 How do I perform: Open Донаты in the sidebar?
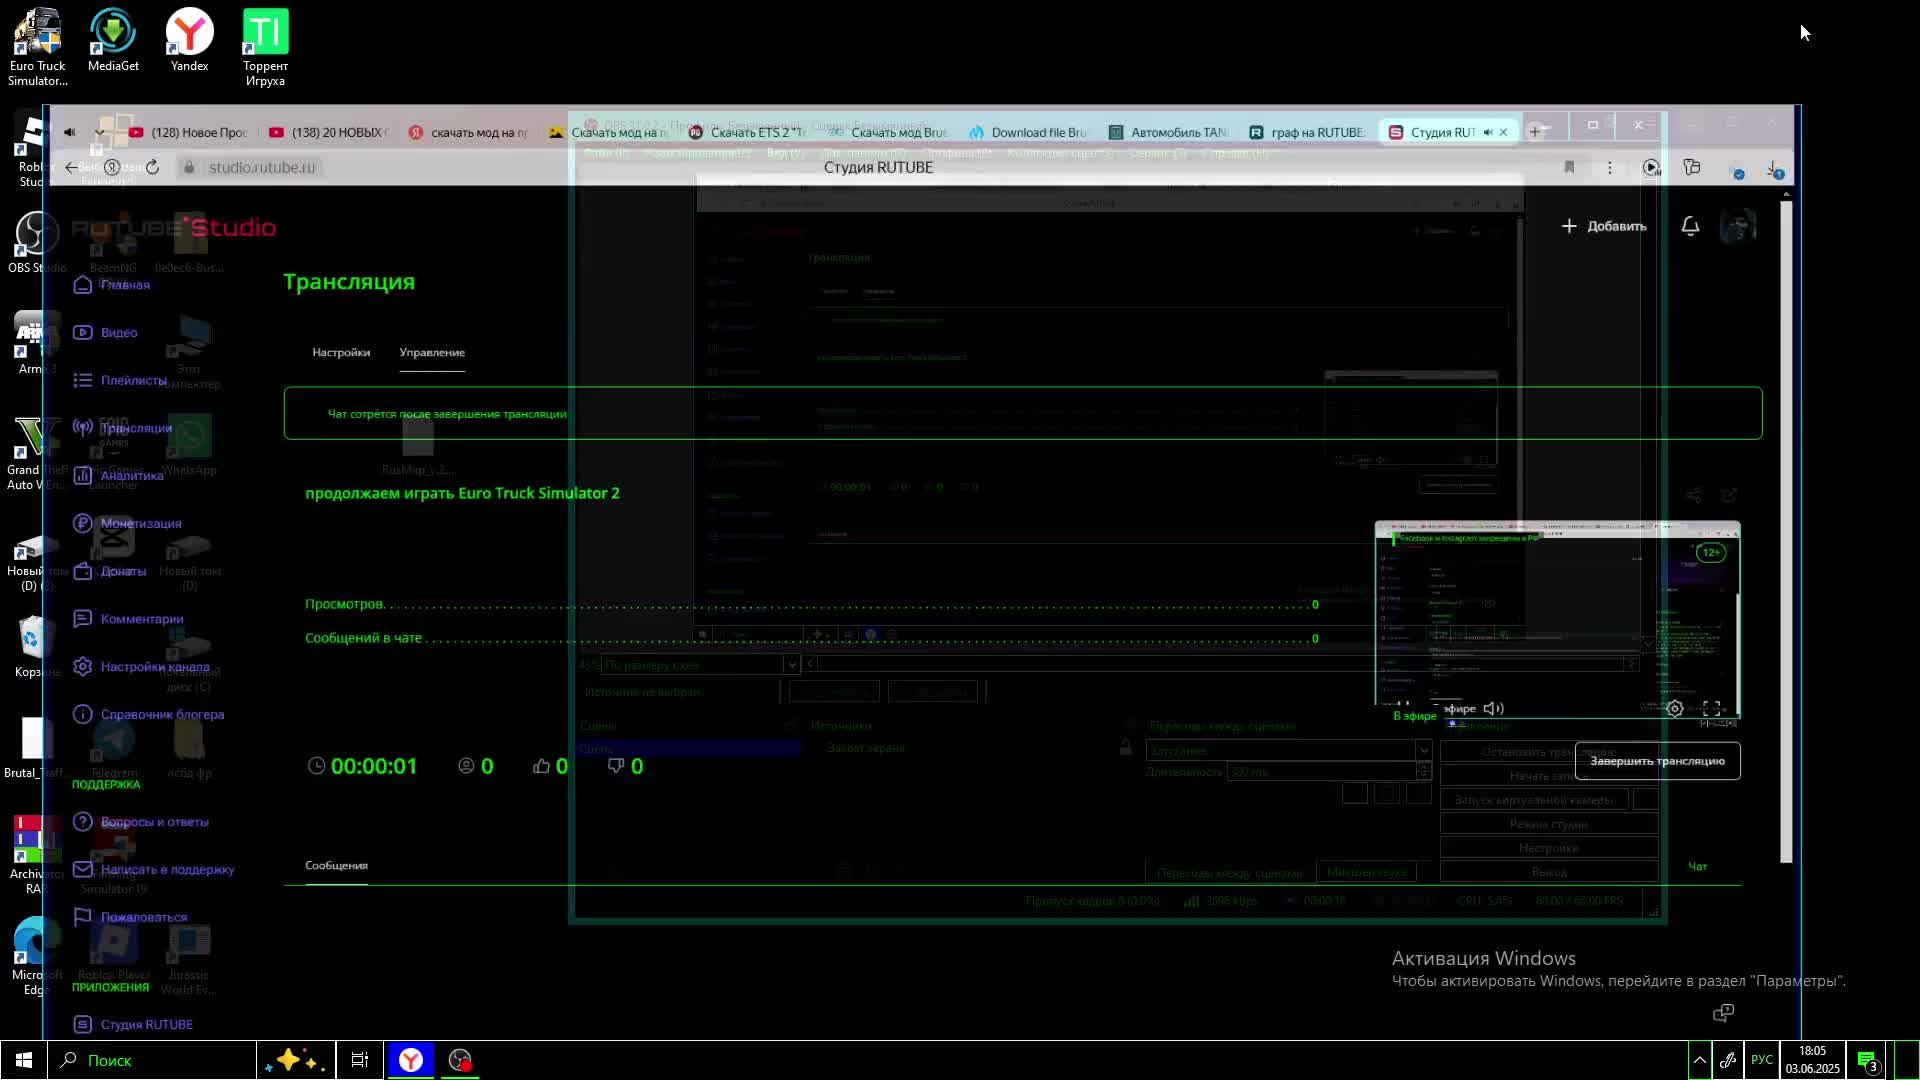click(110, 571)
